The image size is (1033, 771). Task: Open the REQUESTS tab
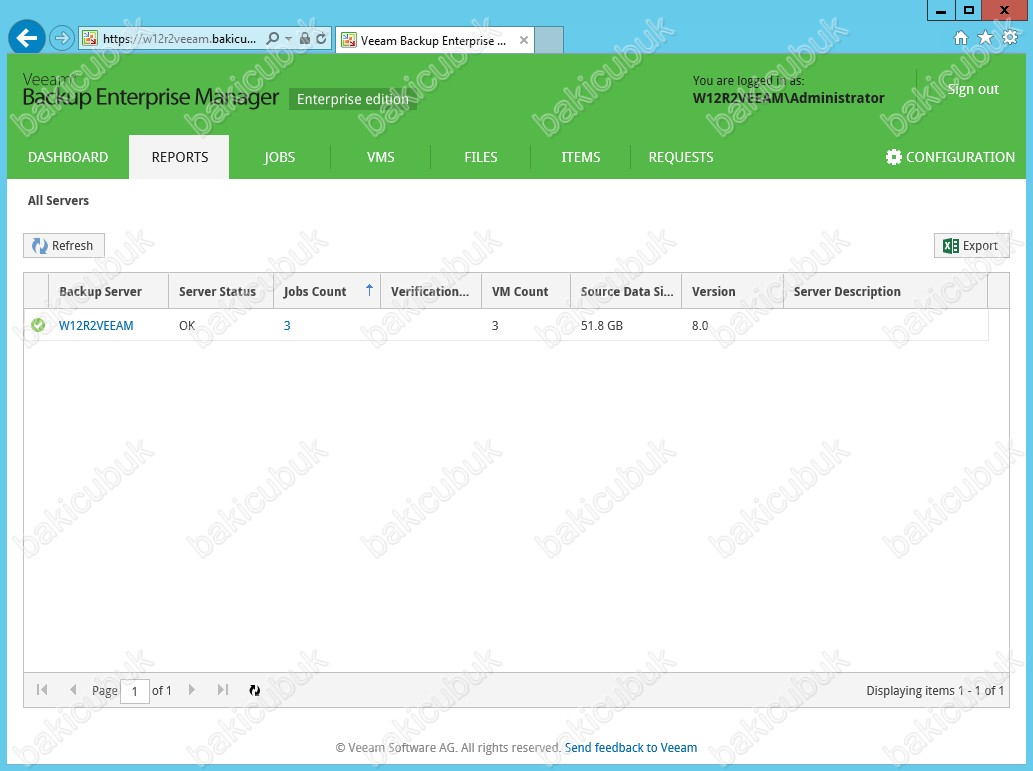681,157
